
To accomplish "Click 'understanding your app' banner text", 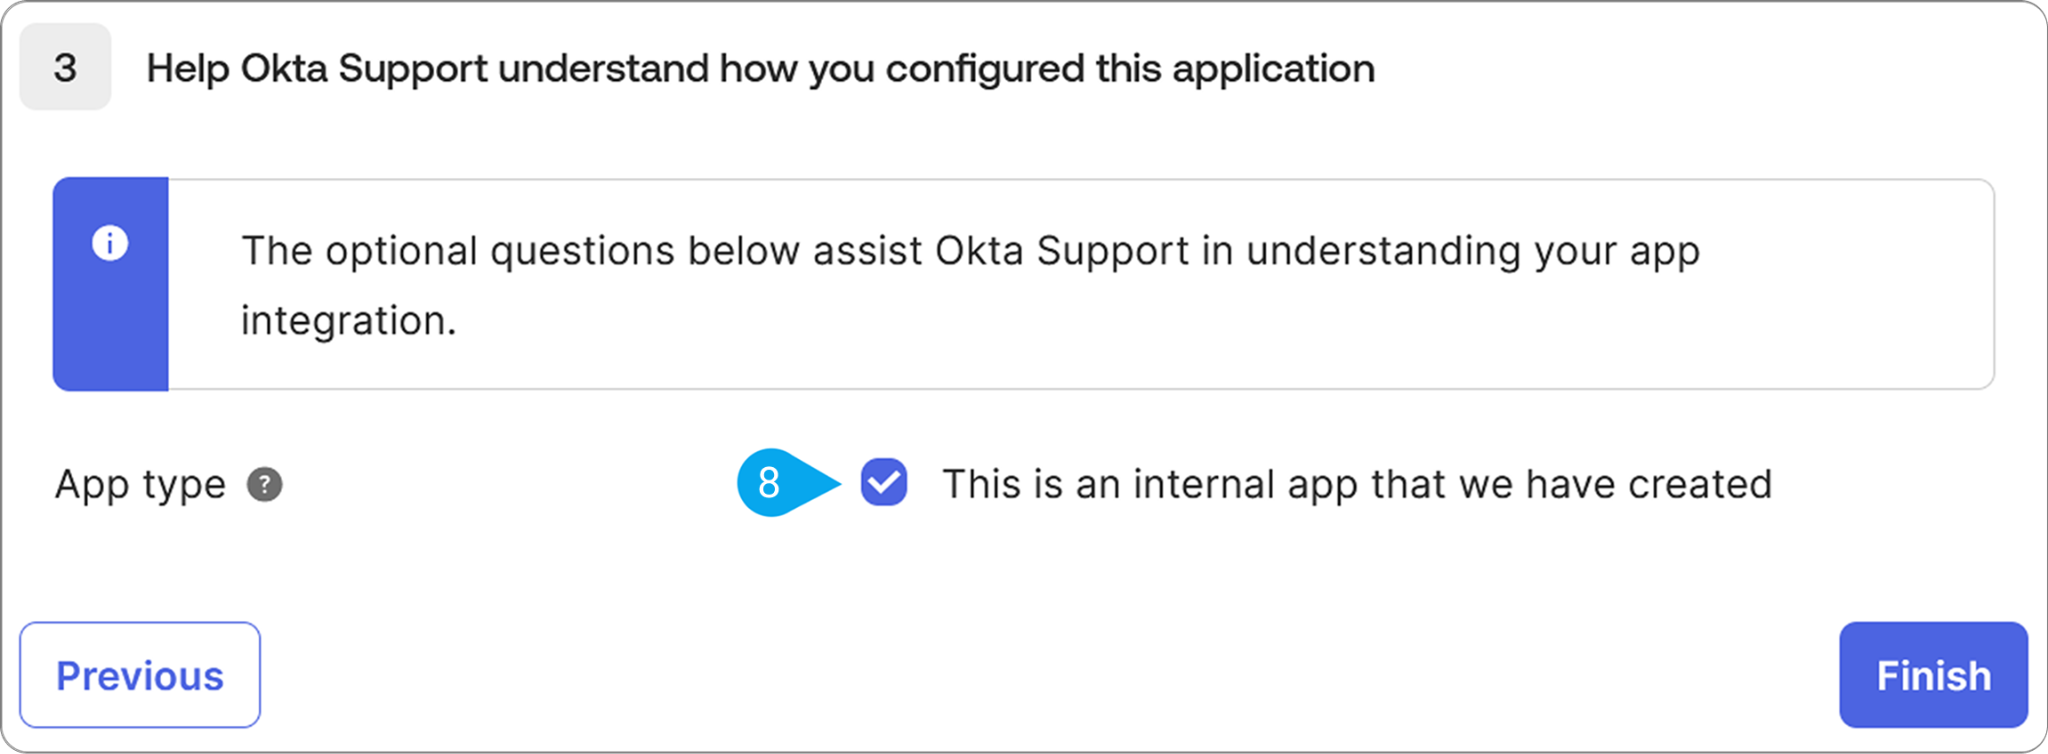I will [1473, 251].
